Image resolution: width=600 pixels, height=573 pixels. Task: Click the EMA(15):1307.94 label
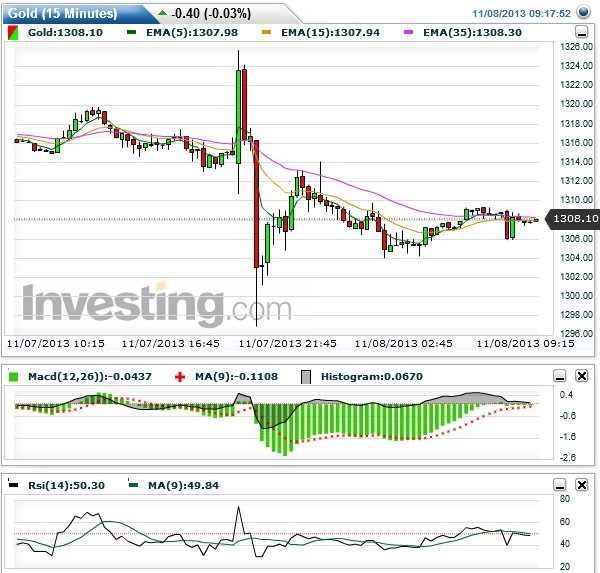[331, 33]
